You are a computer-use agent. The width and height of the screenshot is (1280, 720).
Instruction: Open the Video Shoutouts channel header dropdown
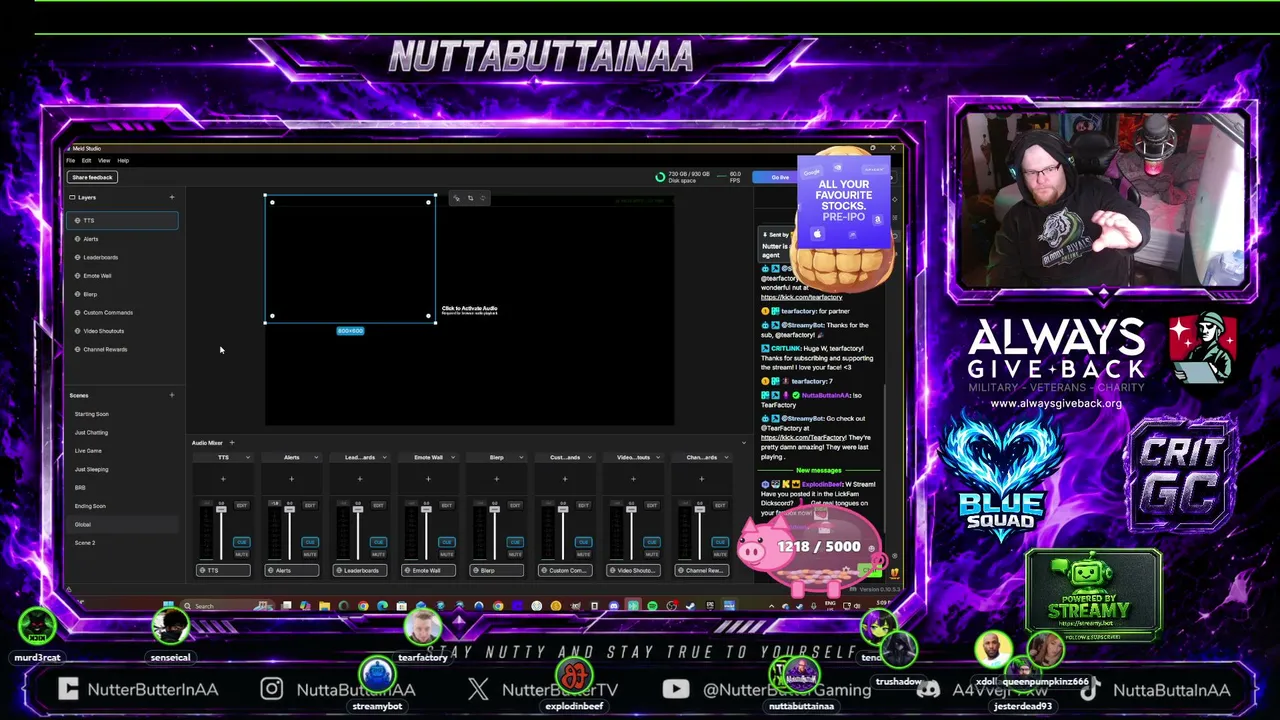(657, 458)
